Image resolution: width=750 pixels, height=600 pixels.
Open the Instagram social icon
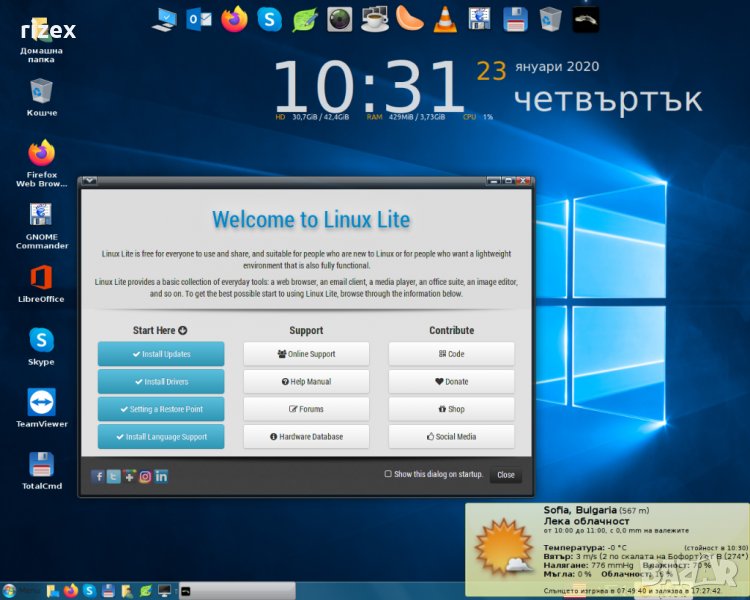tap(145, 476)
